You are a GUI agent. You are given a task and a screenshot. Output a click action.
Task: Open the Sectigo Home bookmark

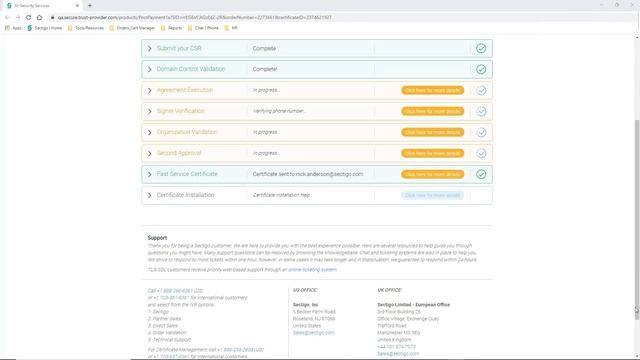tap(44, 28)
